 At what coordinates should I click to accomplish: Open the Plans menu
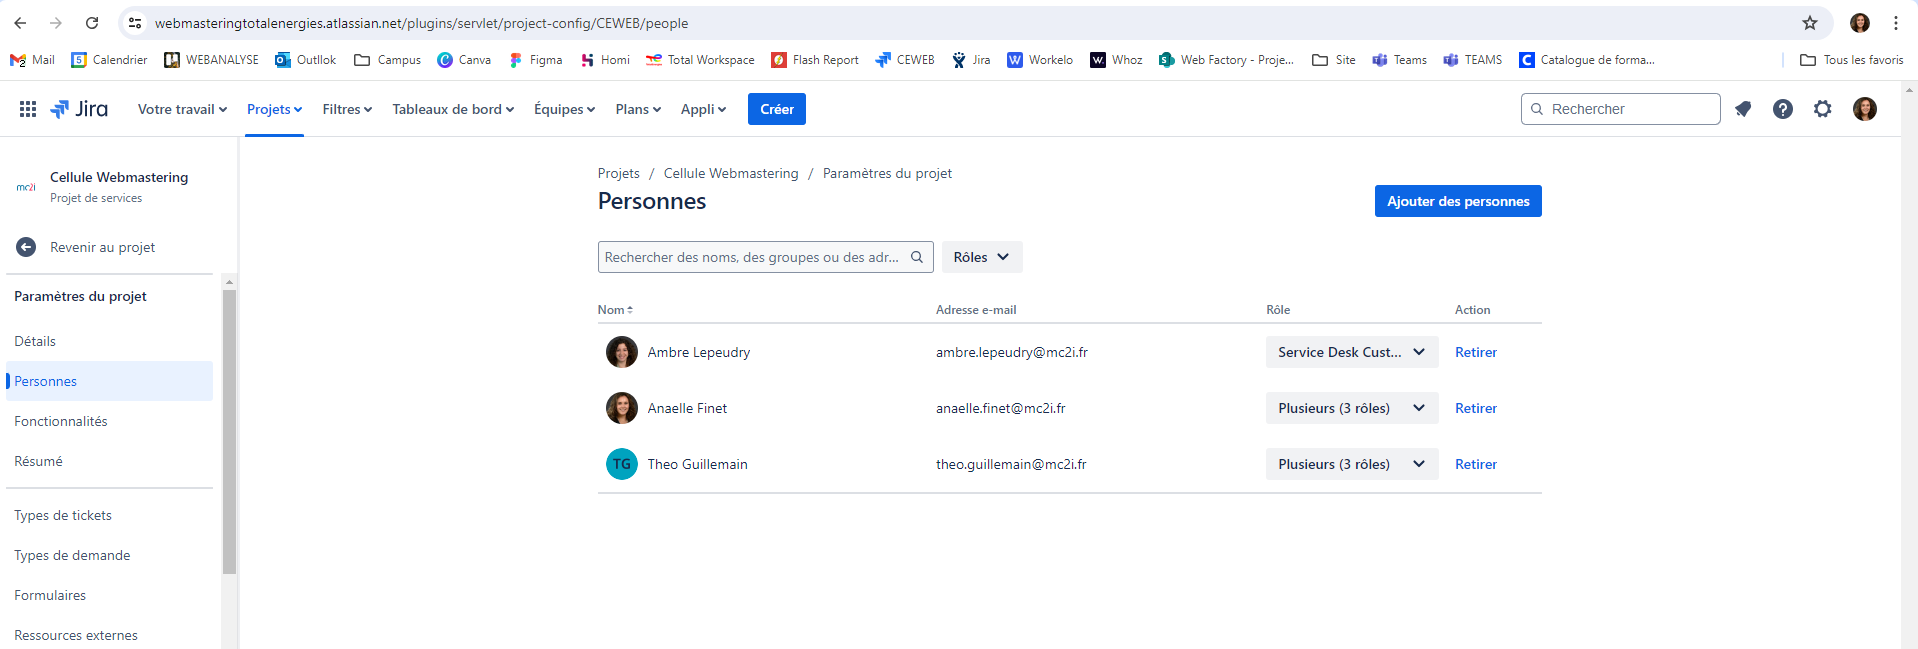click(638, 109)
